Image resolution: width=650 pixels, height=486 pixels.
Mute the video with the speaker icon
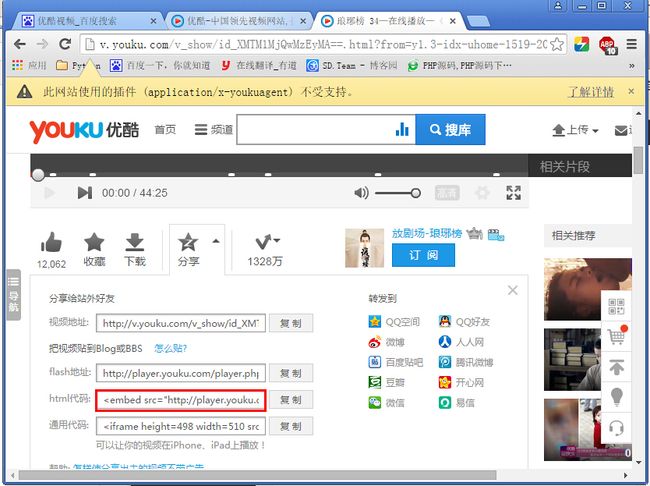point(361,193)
